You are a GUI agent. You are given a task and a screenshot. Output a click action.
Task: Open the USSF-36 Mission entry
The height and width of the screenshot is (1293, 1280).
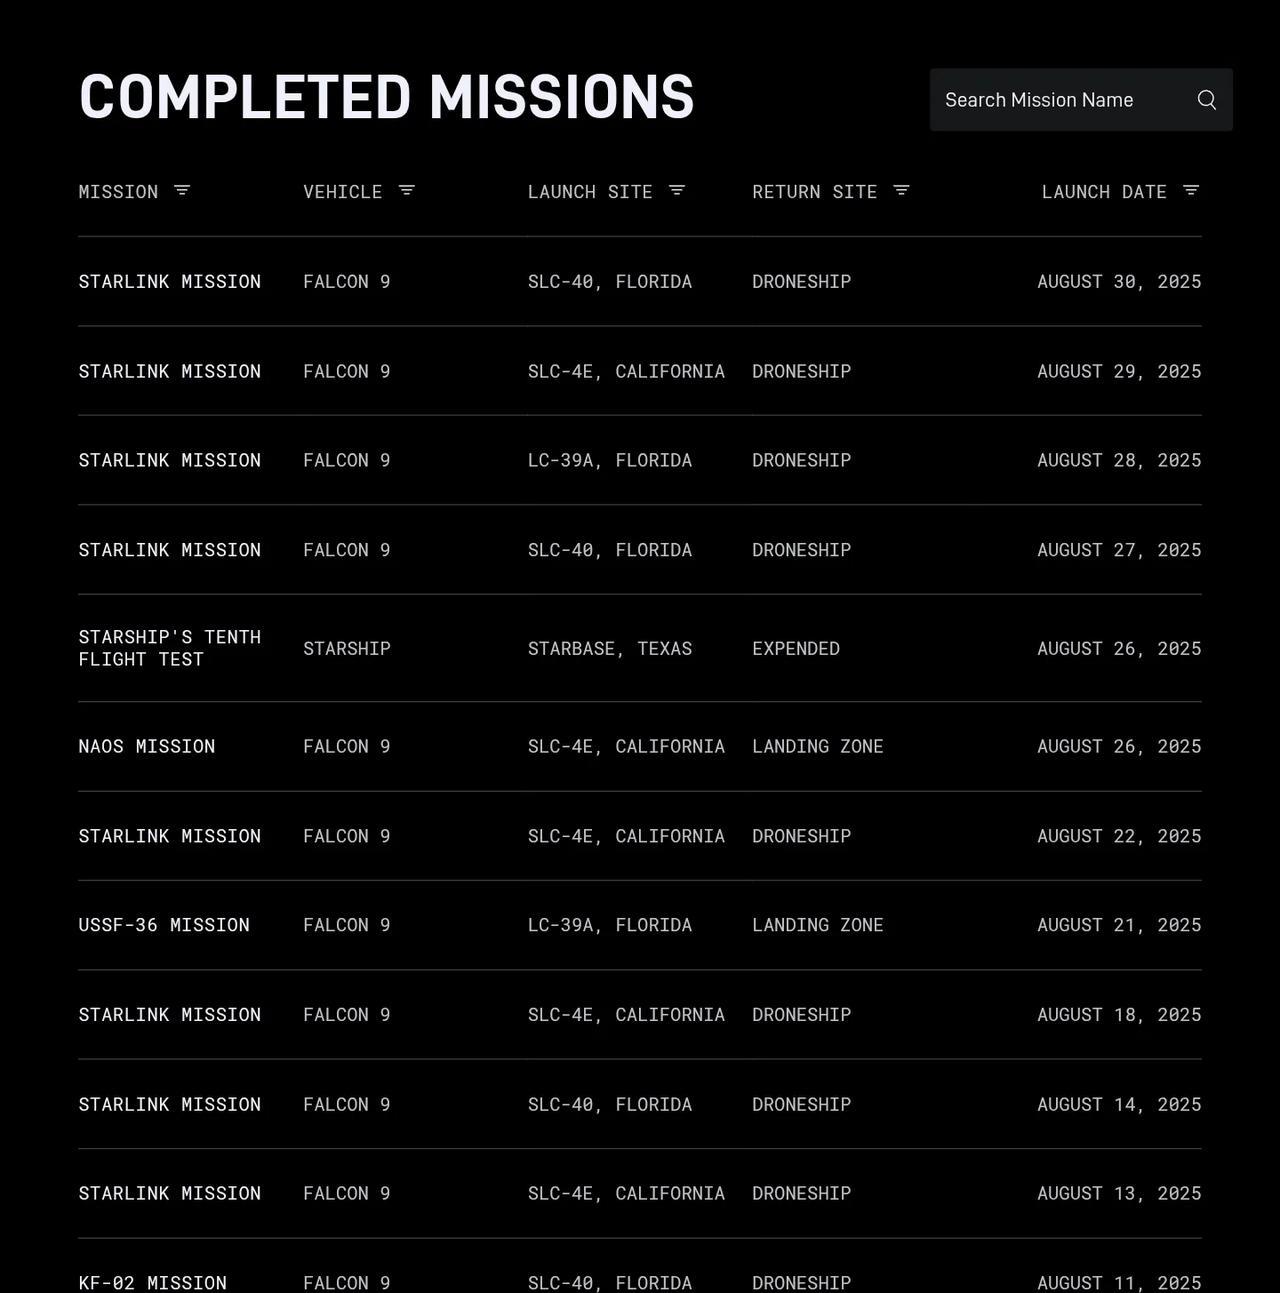tap(164, 926)
